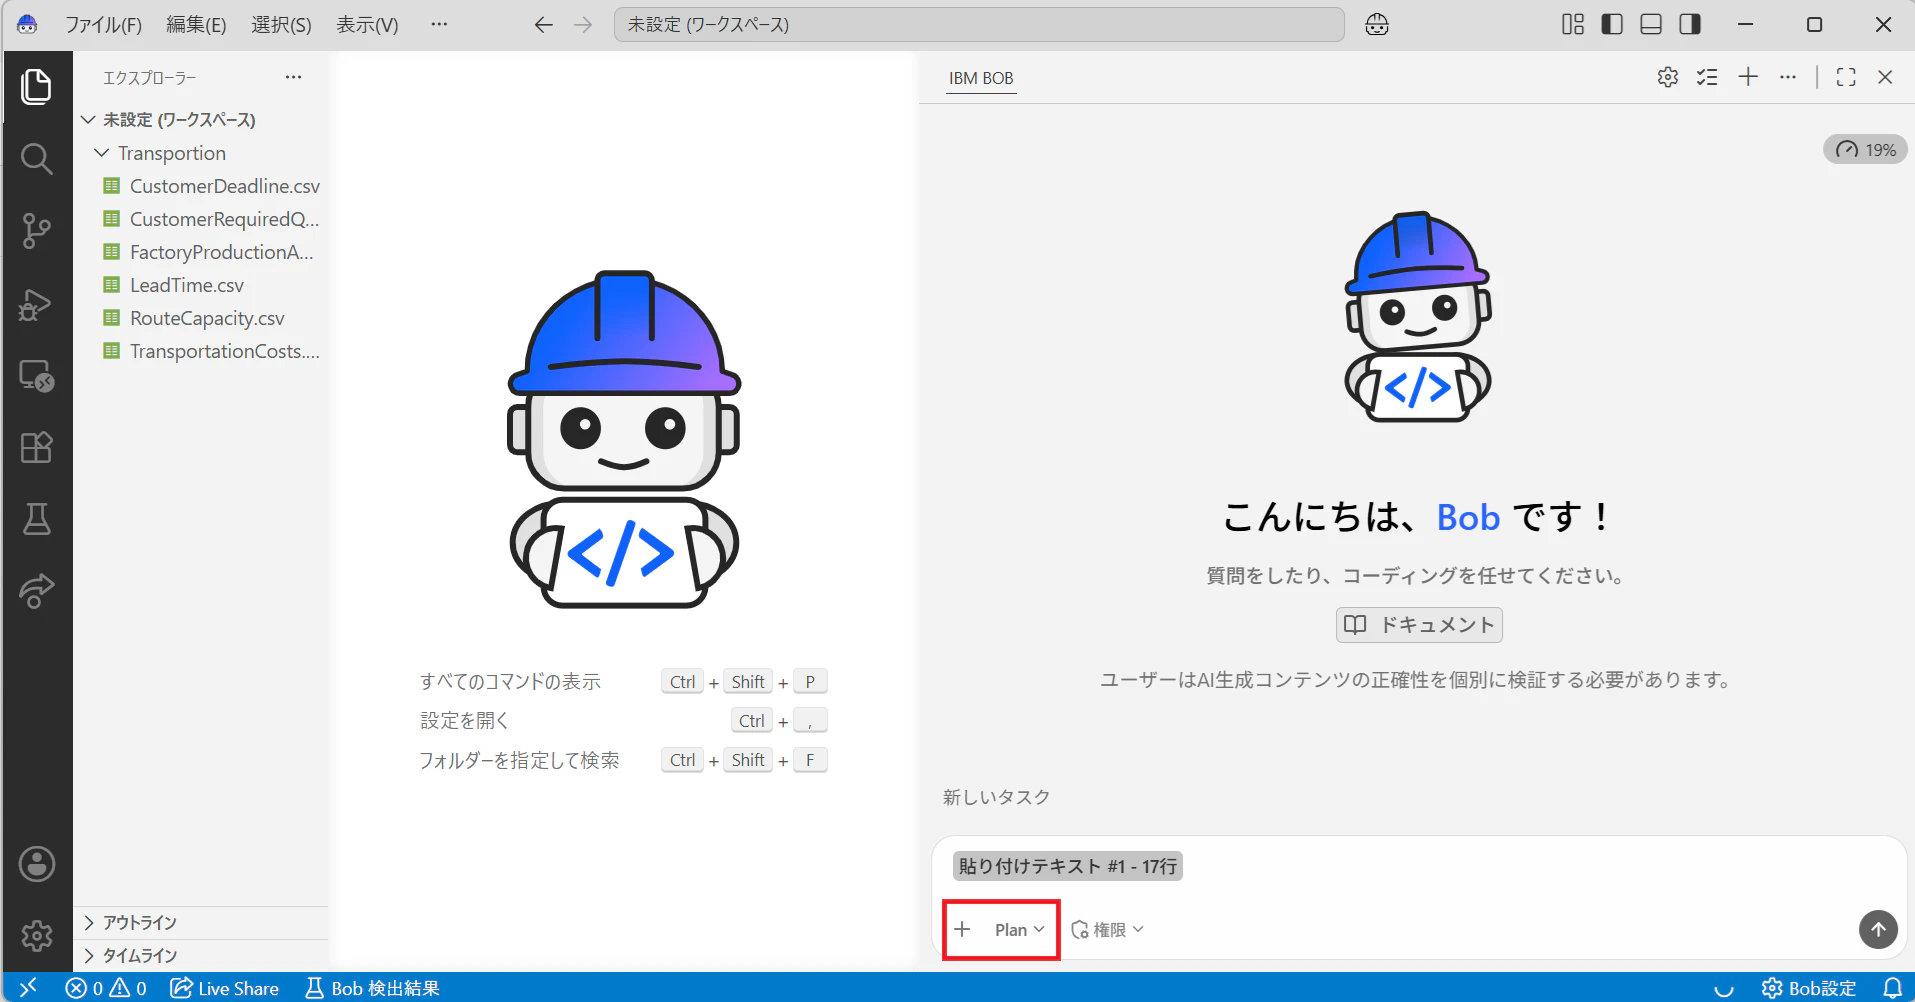Open the ドキュメント button

[1419, 625]
